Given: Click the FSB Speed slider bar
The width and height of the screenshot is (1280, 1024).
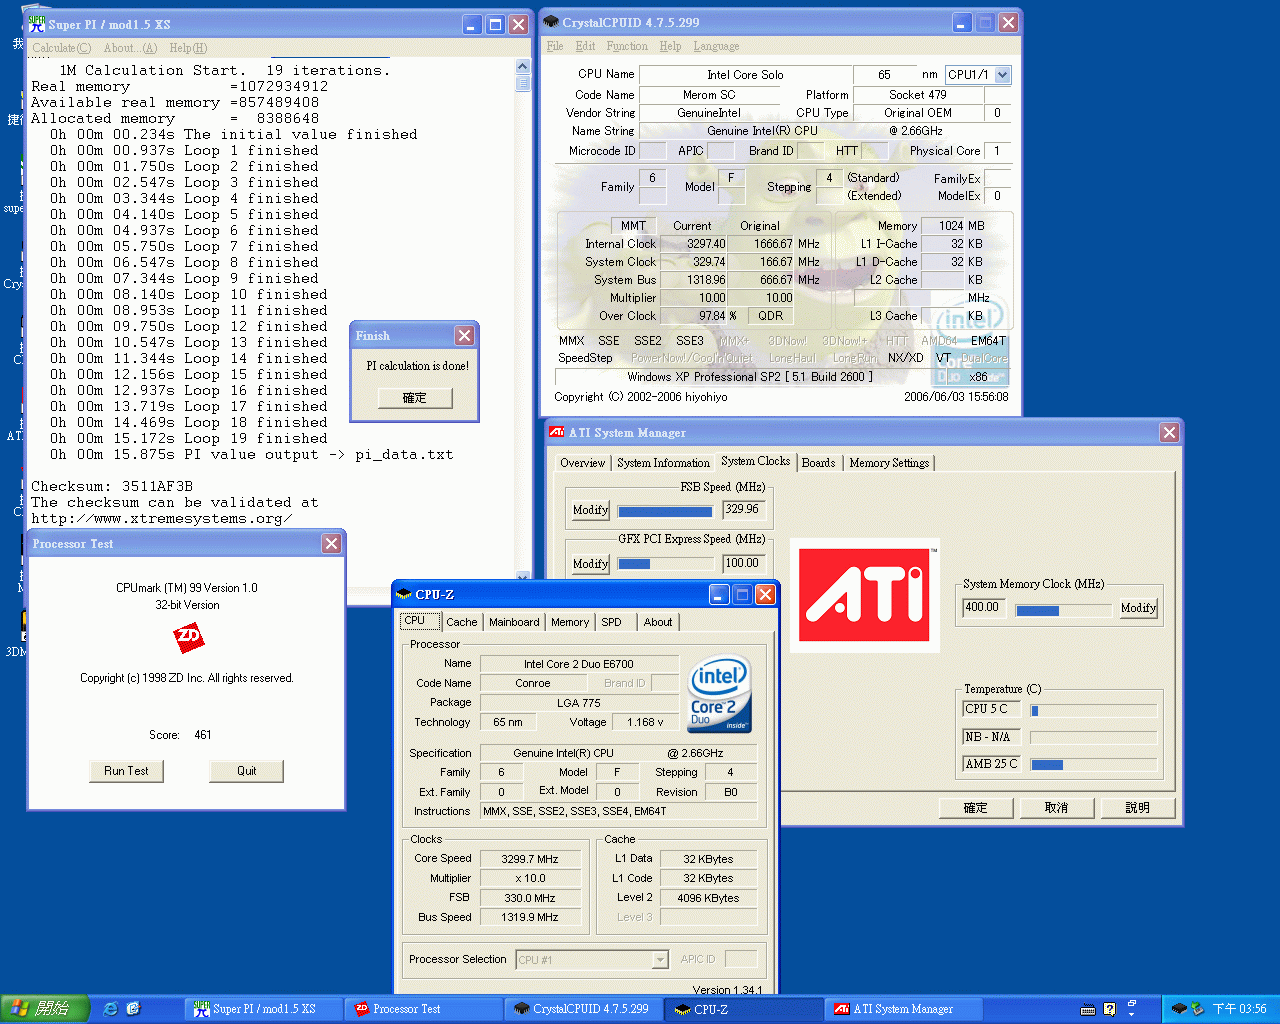Looking at the screenshot, I should (665, 511).
